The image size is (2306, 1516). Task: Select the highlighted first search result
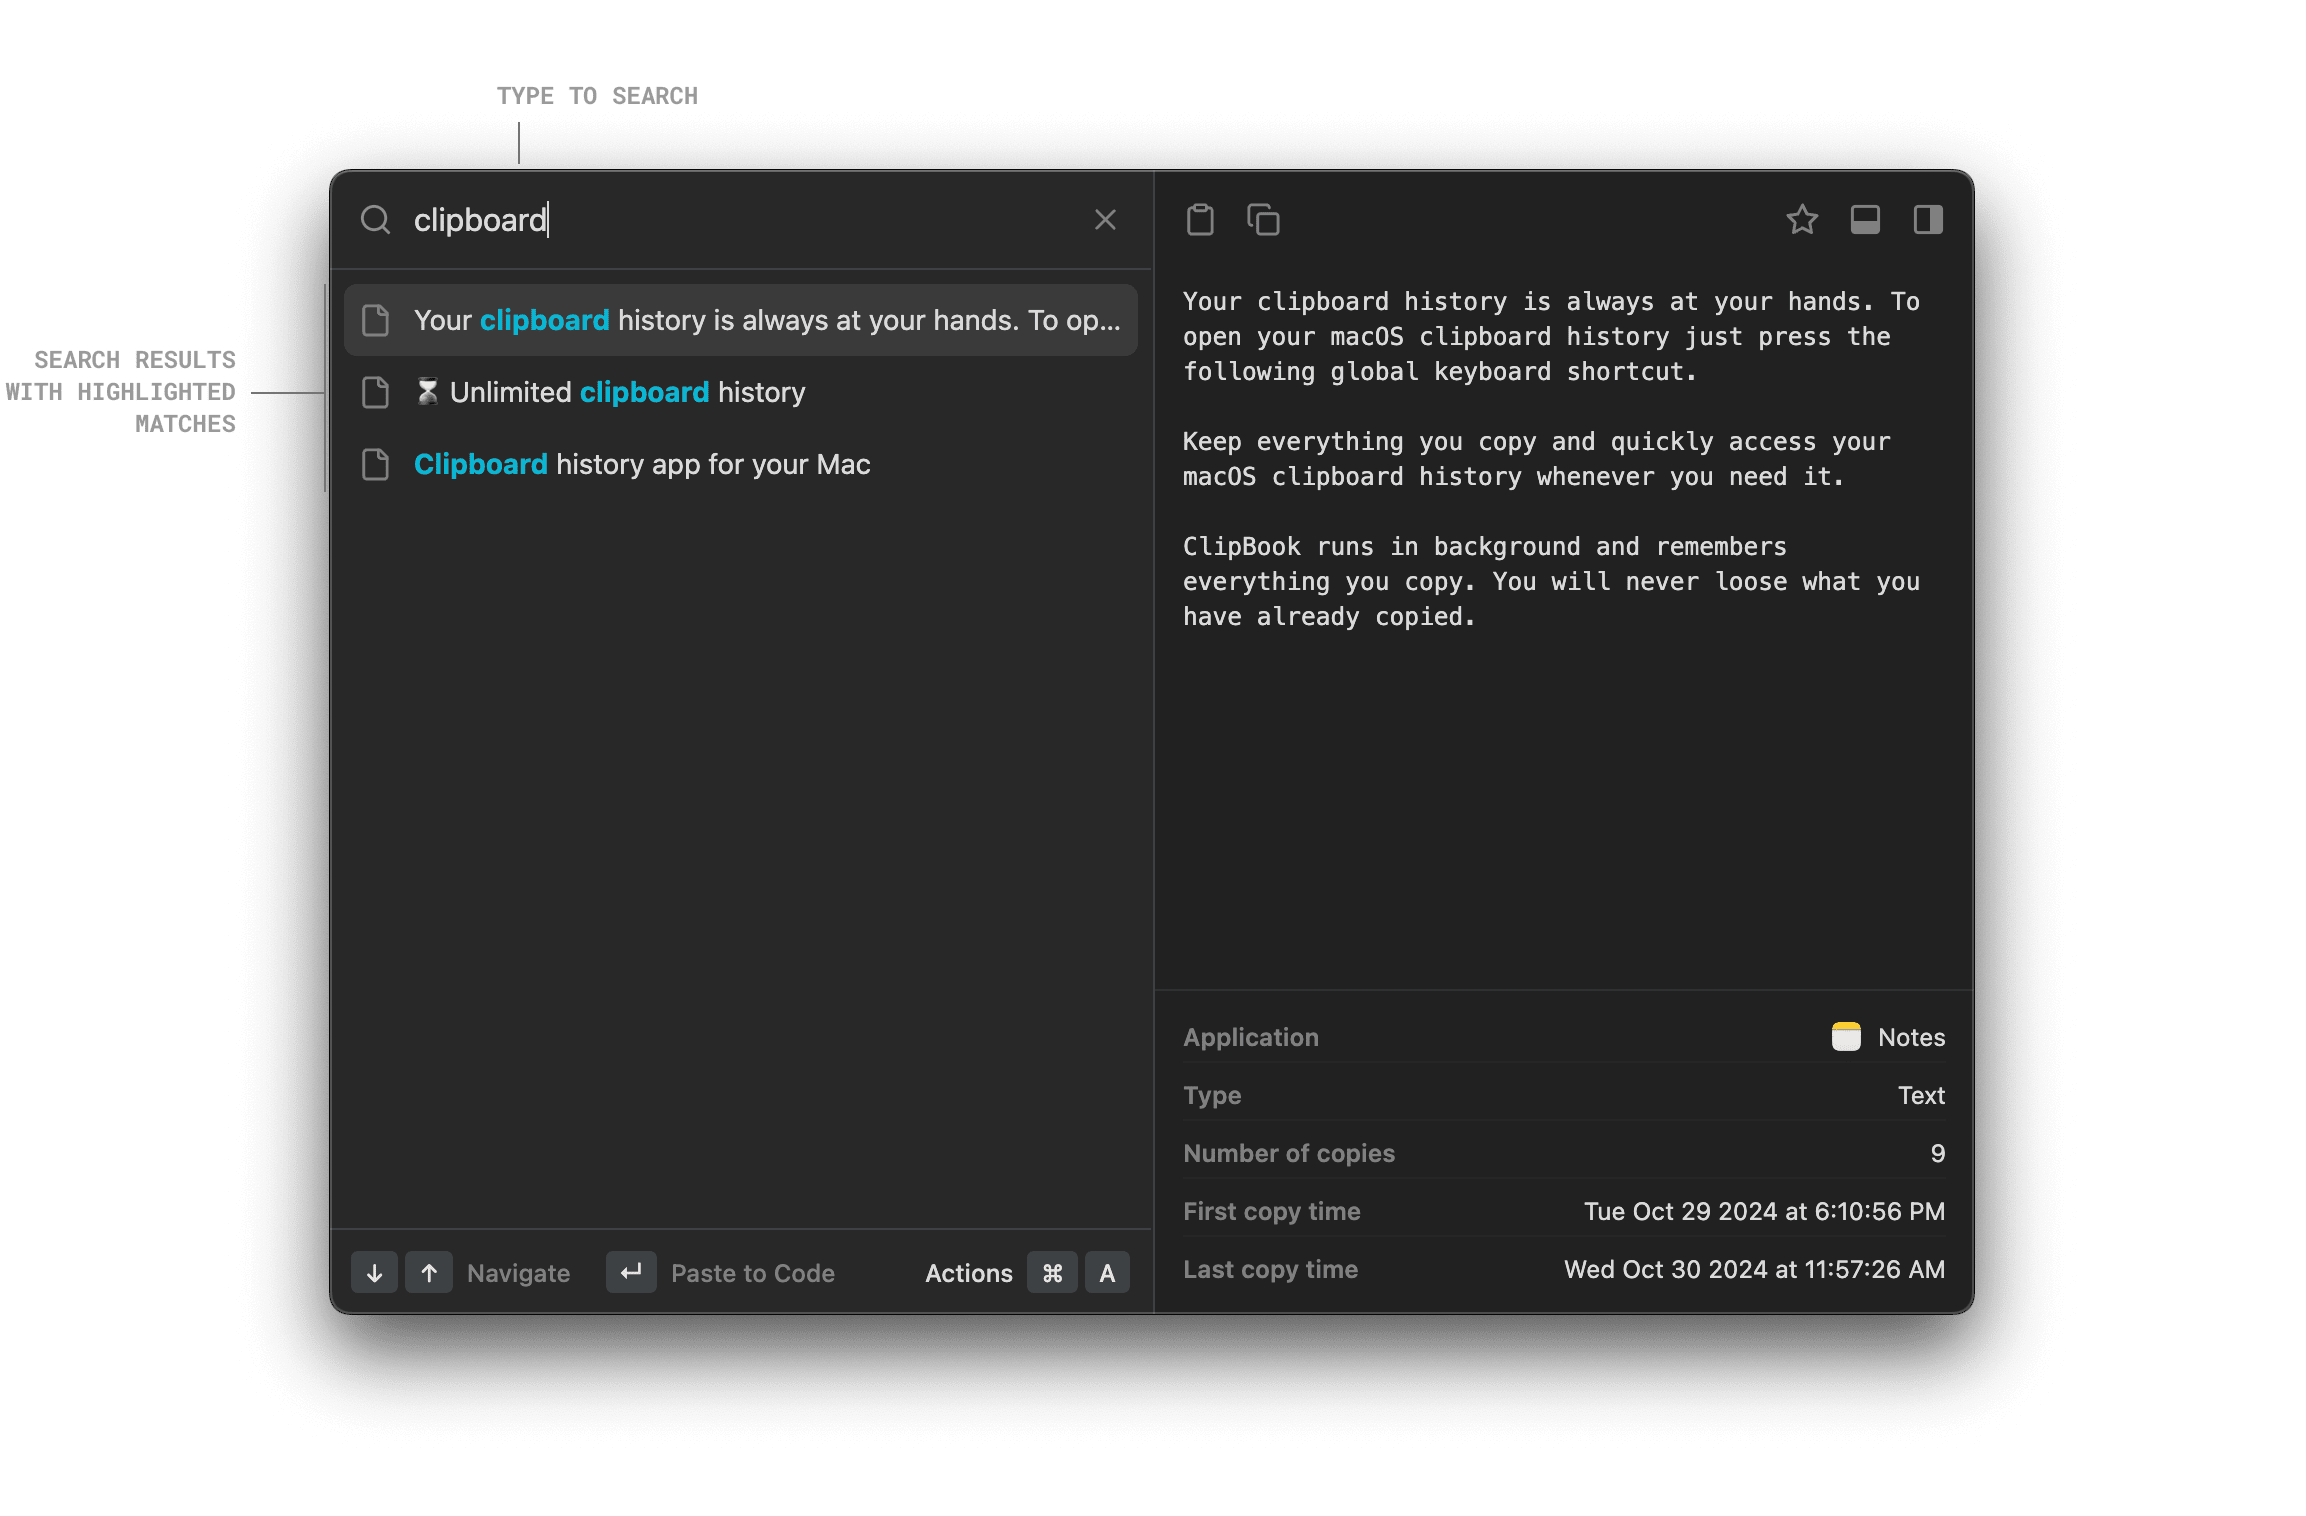pyautogui.click(x=740, y=320)
